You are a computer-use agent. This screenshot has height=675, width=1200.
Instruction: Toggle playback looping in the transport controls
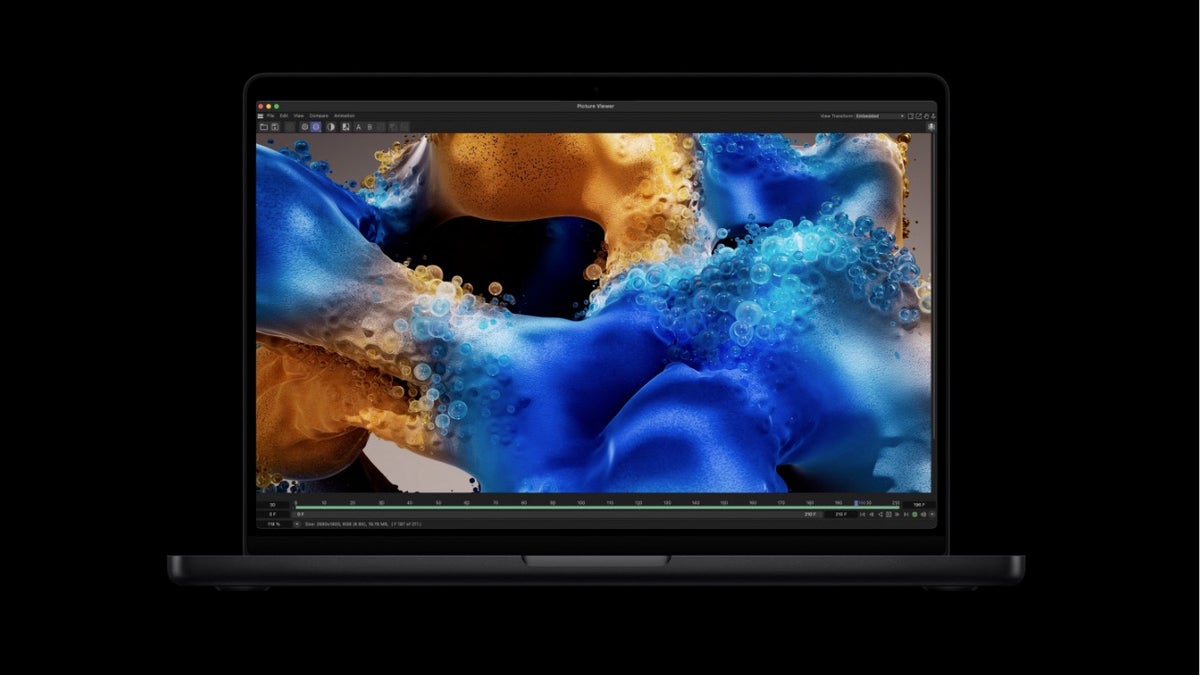(916, 513)
